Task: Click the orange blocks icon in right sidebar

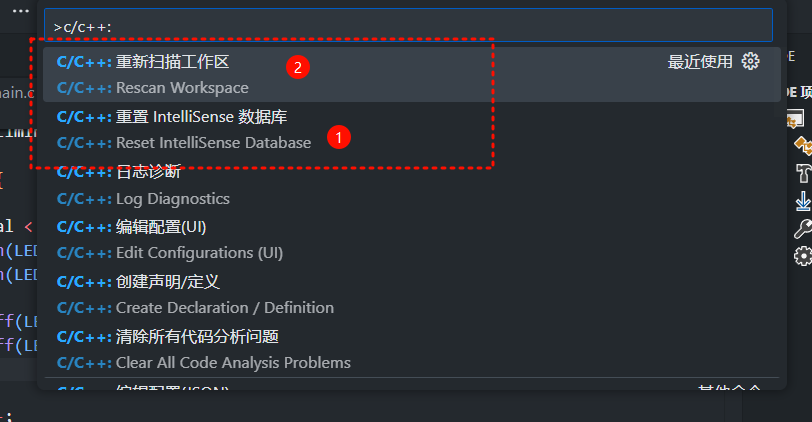Action: coord(802,146)
